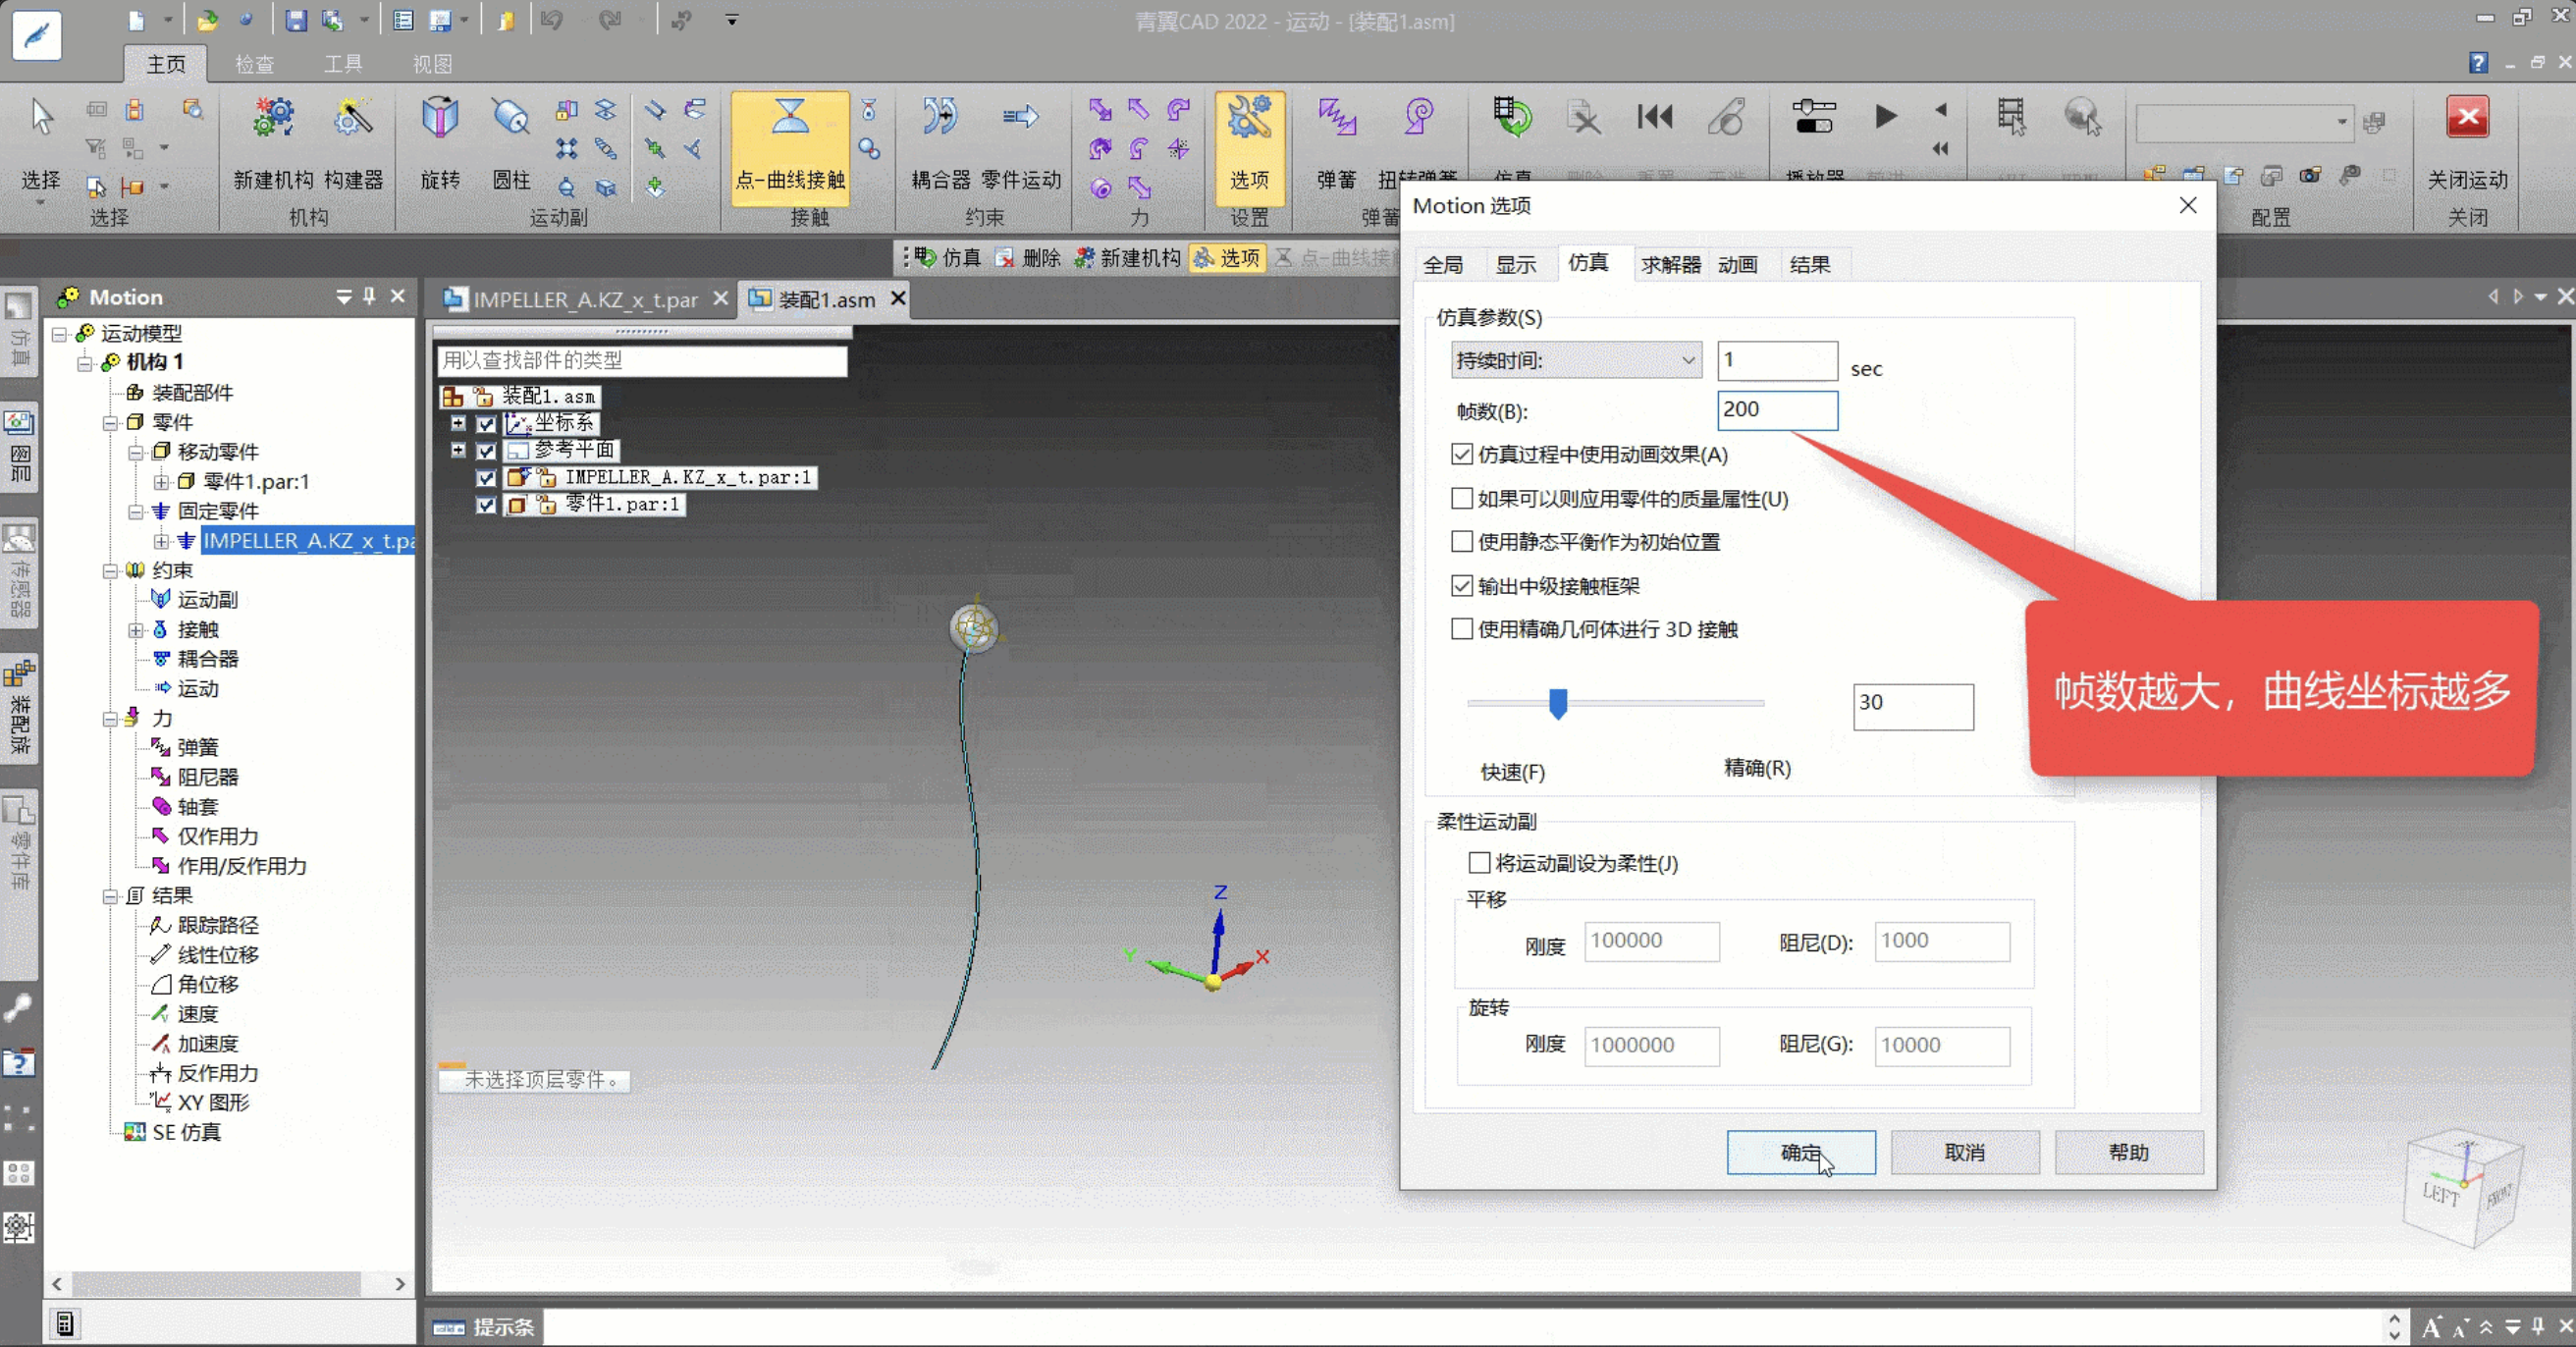
Task: Switch to the 全局 tab
Action: (x=1443, y=265)
